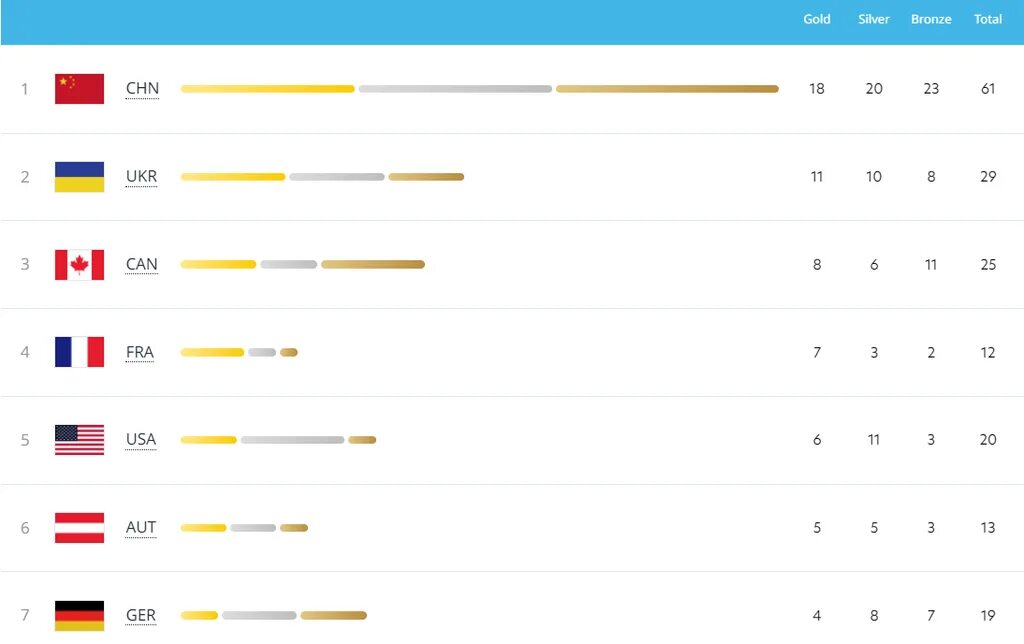Open the AUT country link
The width and height of the screenshot is (1024, 644).
(x=141, y=528)
